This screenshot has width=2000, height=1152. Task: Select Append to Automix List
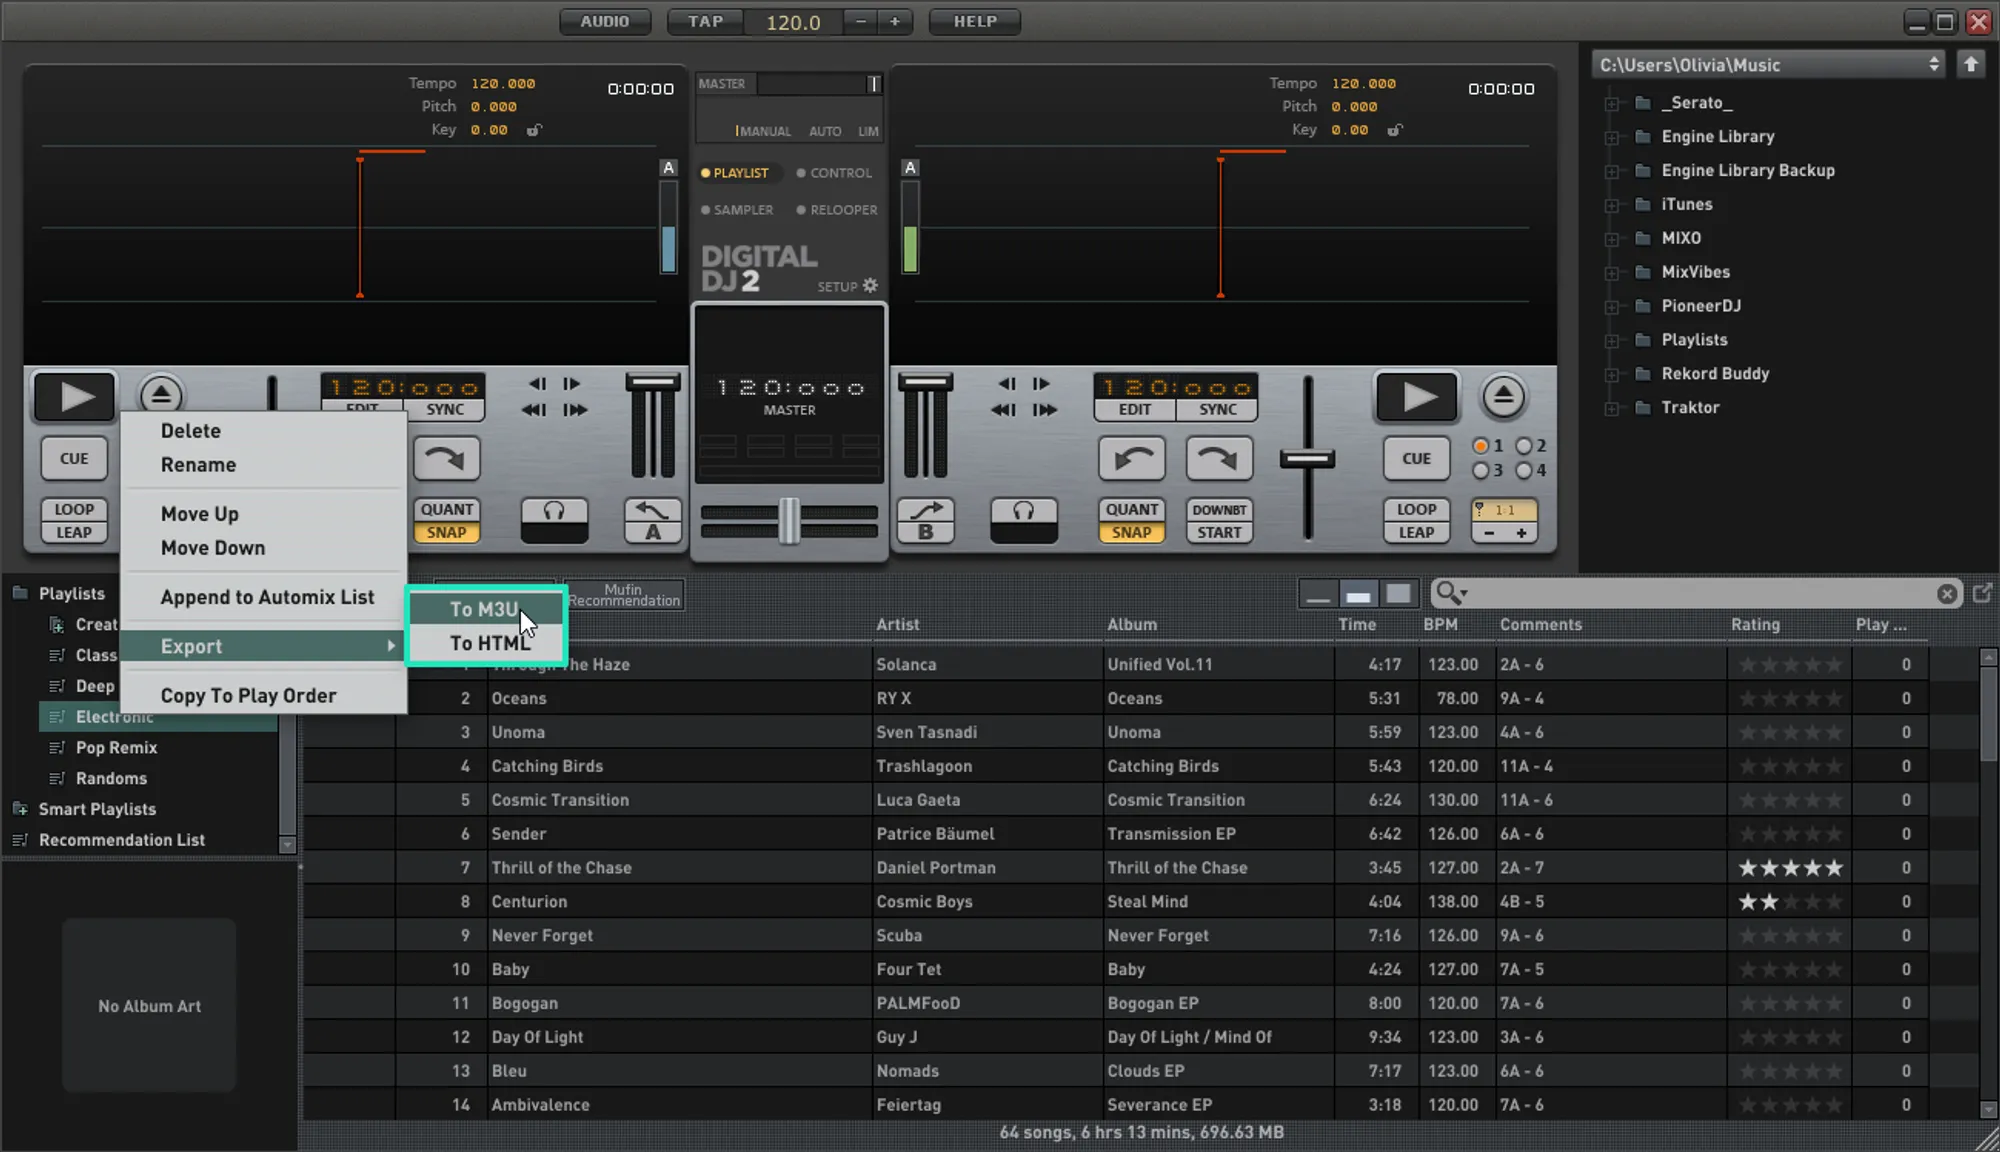point(267,597)
